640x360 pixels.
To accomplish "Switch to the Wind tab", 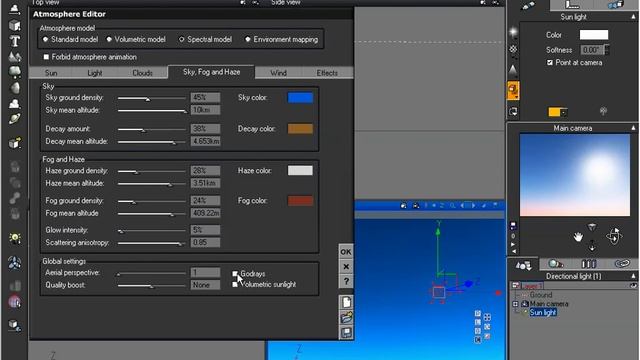I will pyautogui.click(x=278, y=73).
